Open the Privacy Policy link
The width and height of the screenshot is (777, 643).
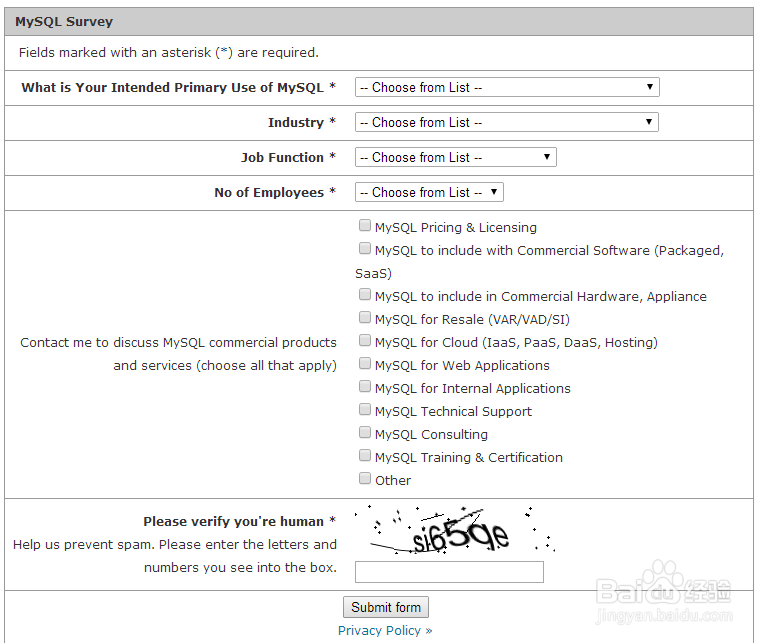pyautogui.click(x=385, y=631)
